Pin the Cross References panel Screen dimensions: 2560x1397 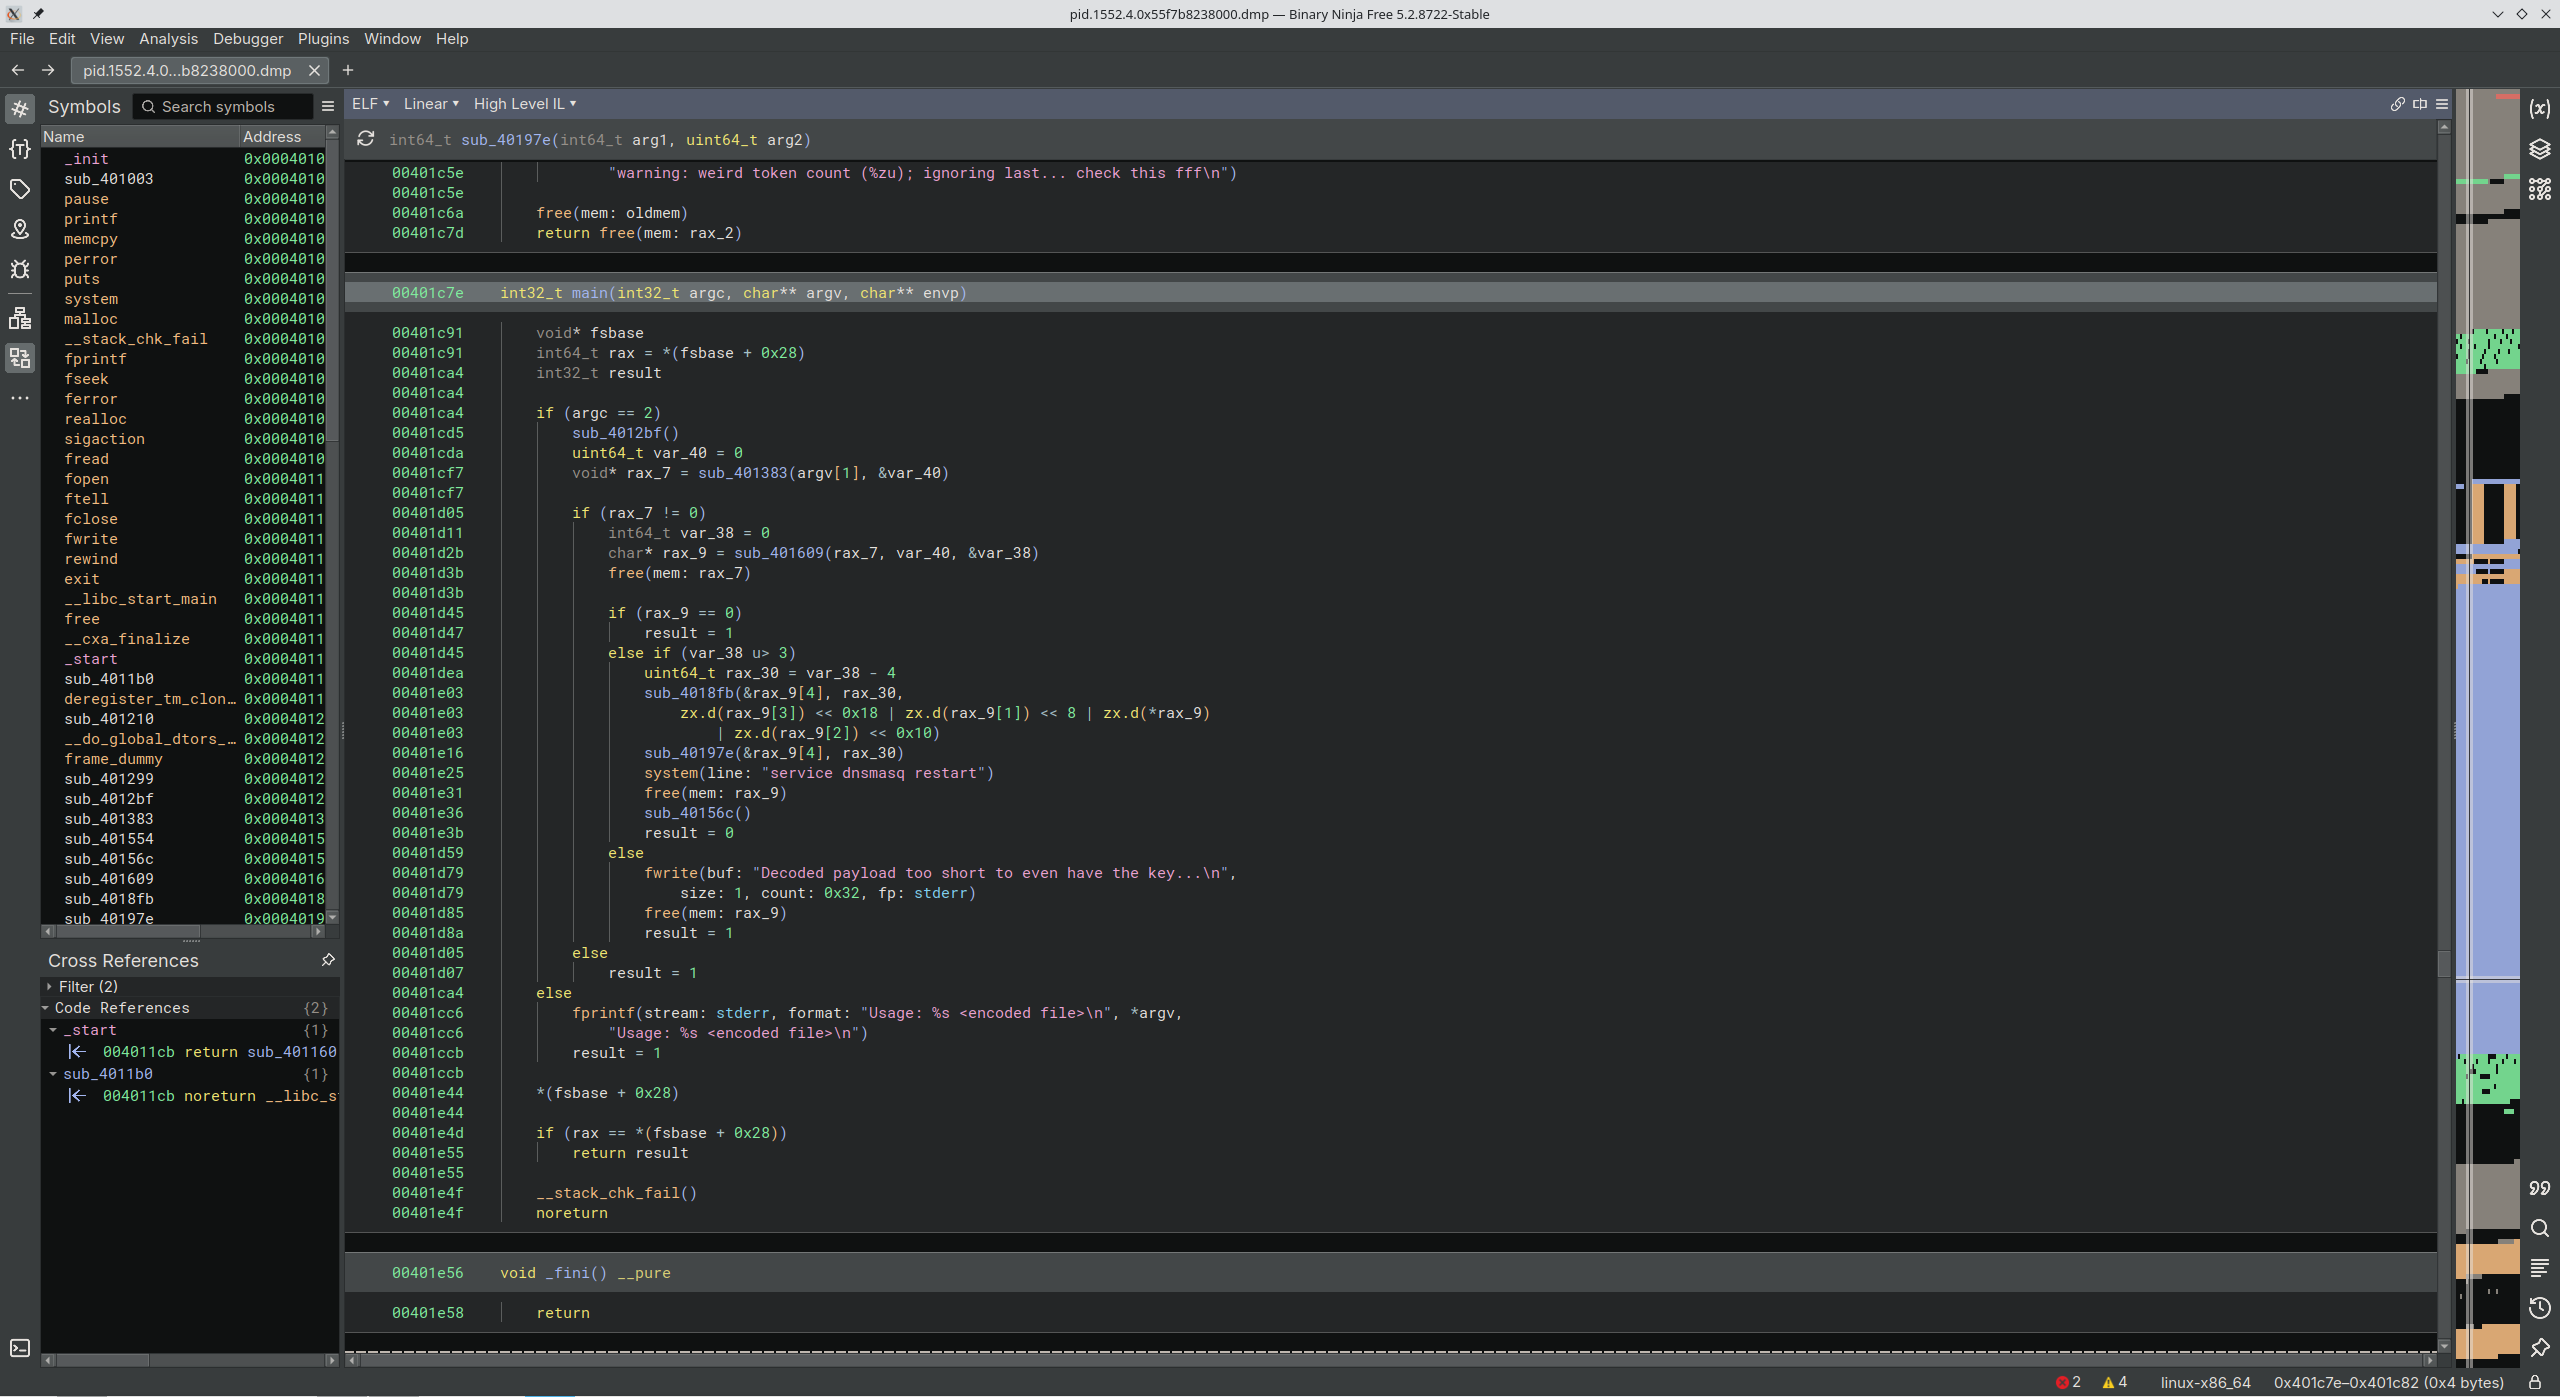328,960
